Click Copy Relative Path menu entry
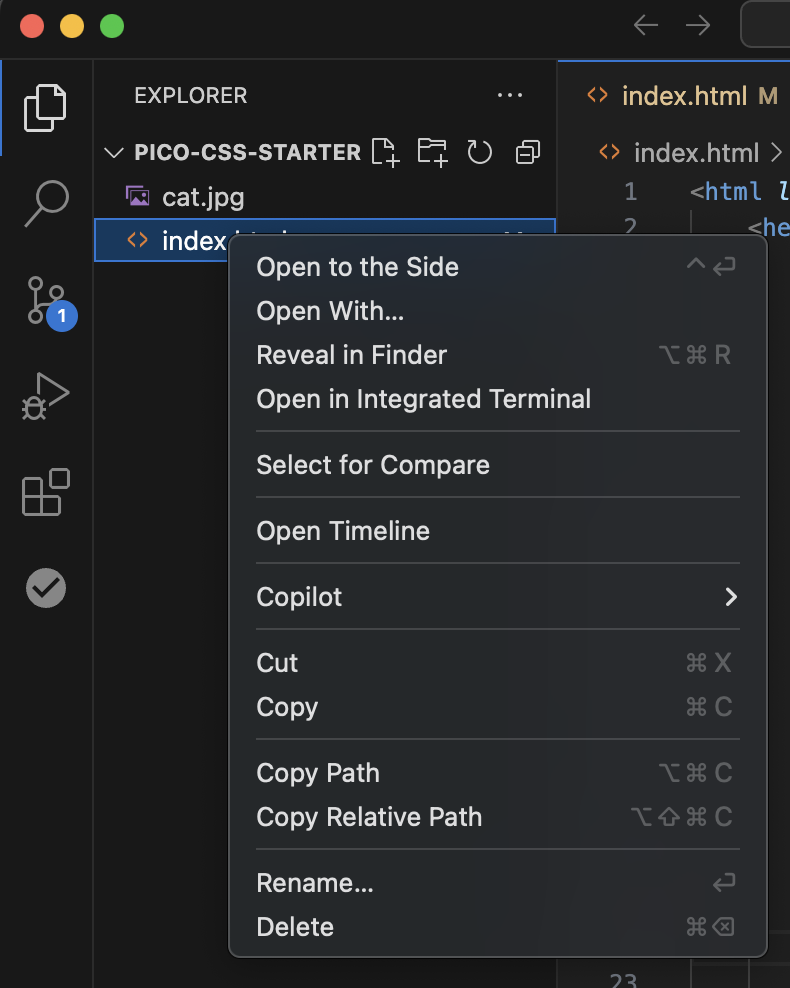The width and height of the screenshot is (790, 988). (x=369, y=817)
